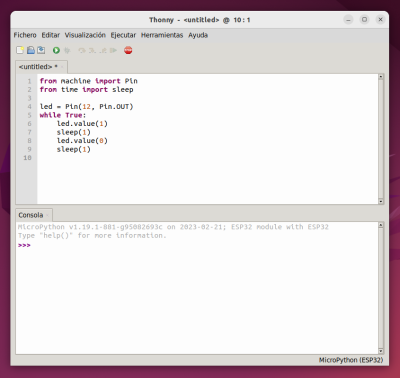
Task: Open the Ejecutar menu
Action: point(123,35)
